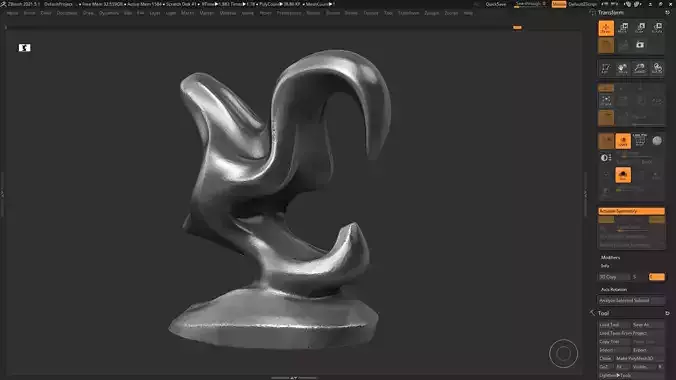Collapse the Tool palette header
The image size is (676, 380).
tap(603, 313)
